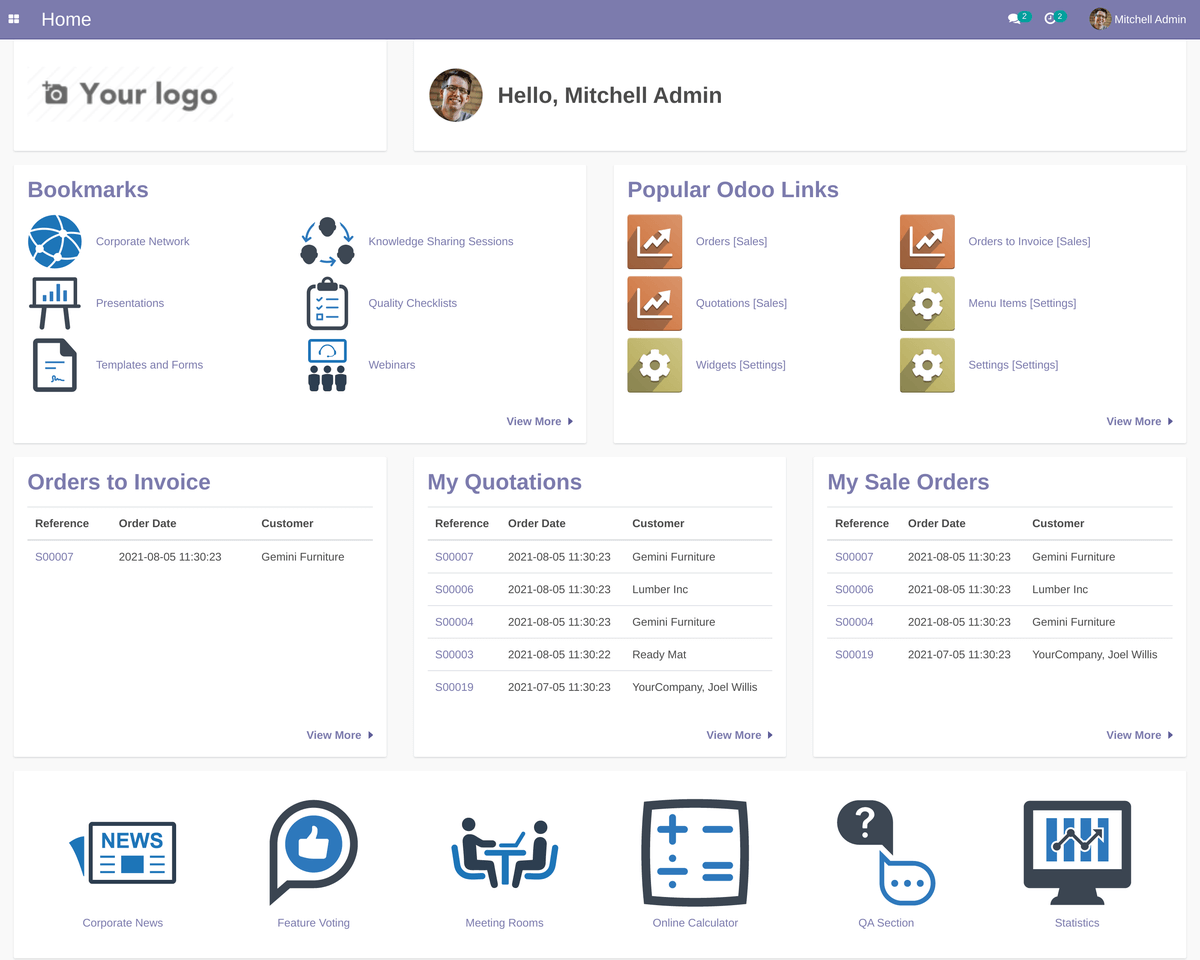Open the Presentations bookmark icon
Screen dimensions: 1200x960
click(54, 303)
